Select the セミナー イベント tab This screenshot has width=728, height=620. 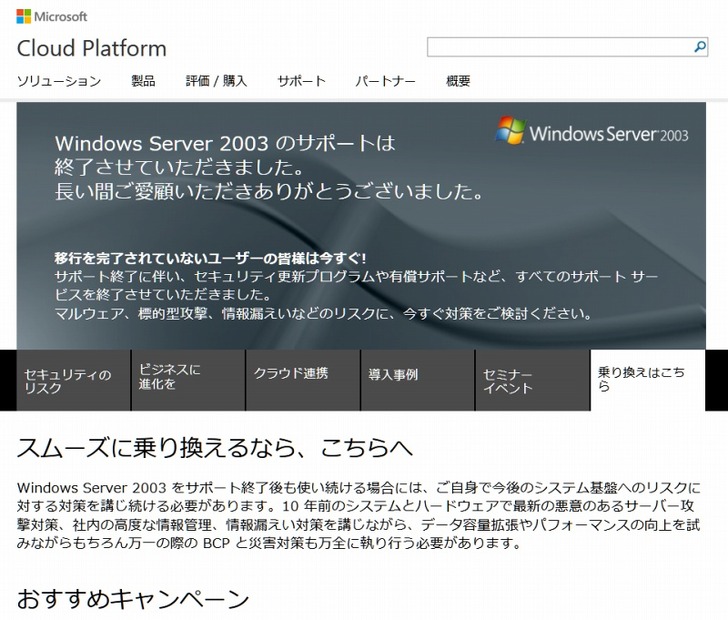[x=533, y=380]
